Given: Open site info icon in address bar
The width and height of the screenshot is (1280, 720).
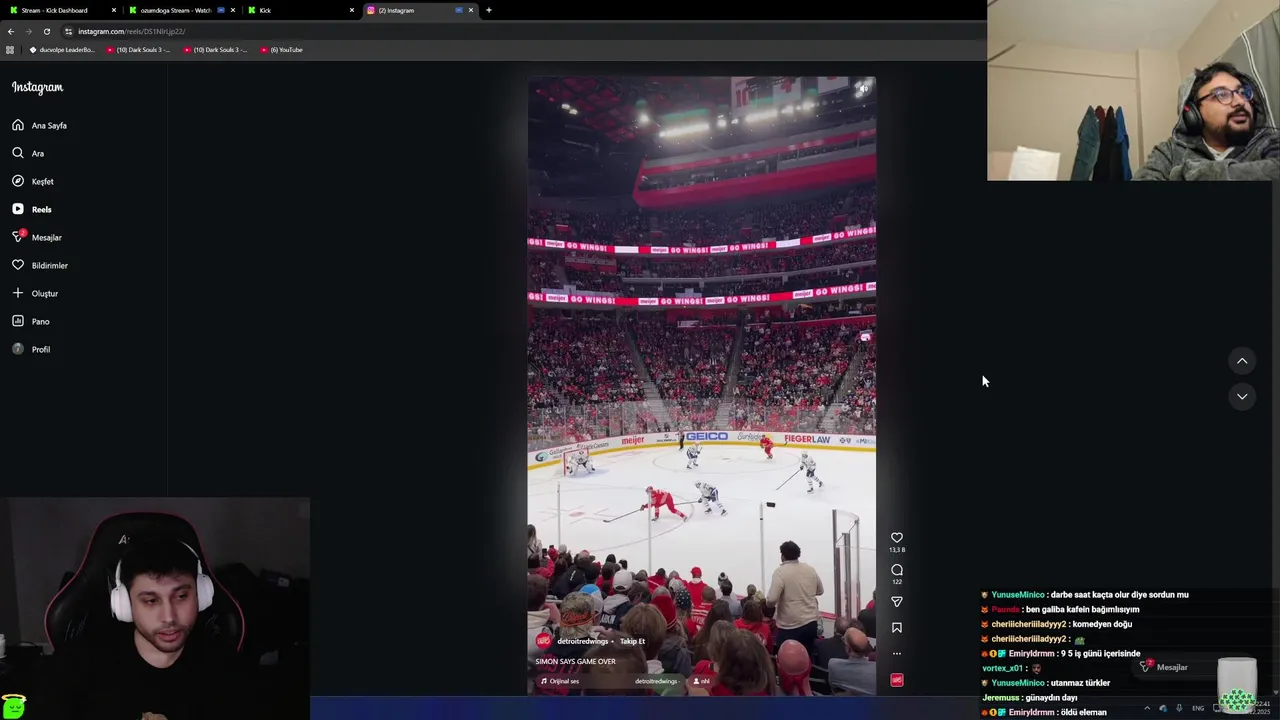Looking at the screenshot, I should (68, 31).
